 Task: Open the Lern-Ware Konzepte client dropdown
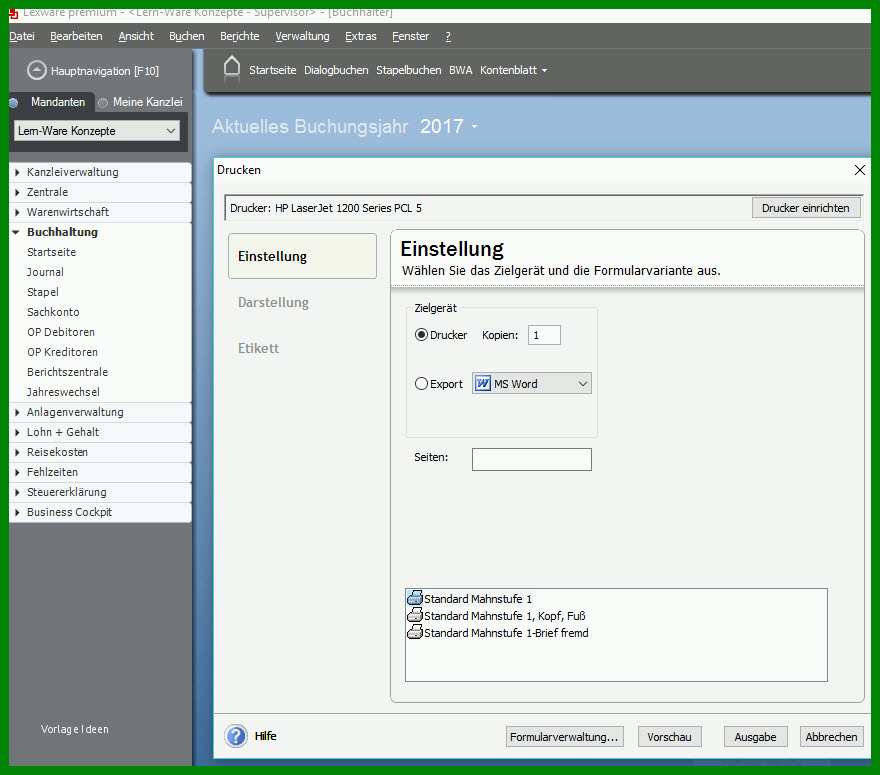coord(171,131)
